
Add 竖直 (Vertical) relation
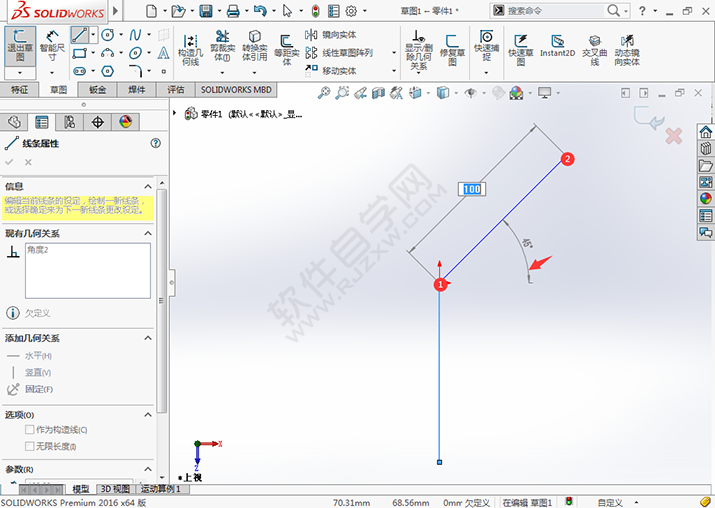click(29, 373)
